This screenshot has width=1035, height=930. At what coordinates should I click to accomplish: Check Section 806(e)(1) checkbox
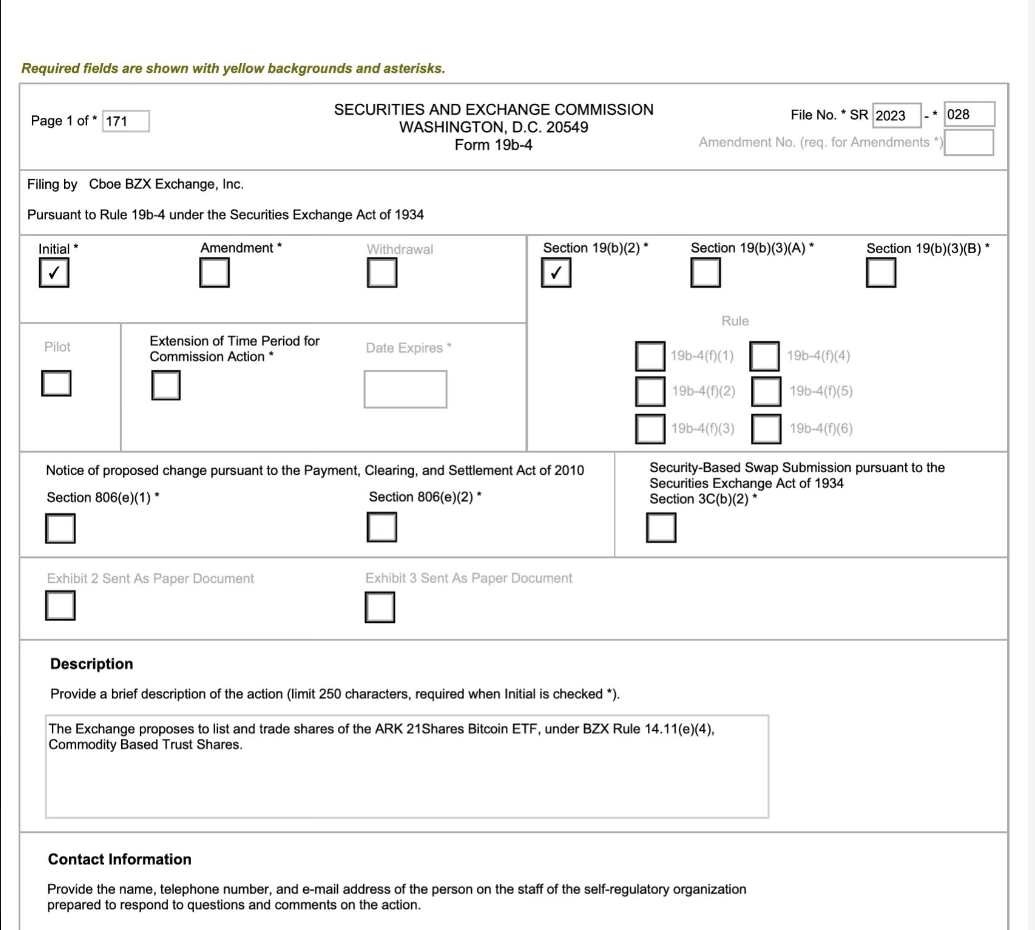[60, 529]
